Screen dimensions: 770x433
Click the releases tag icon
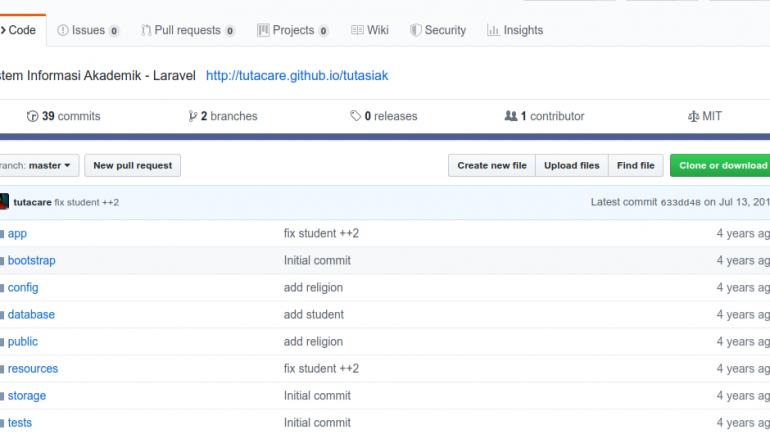[356, 116]
